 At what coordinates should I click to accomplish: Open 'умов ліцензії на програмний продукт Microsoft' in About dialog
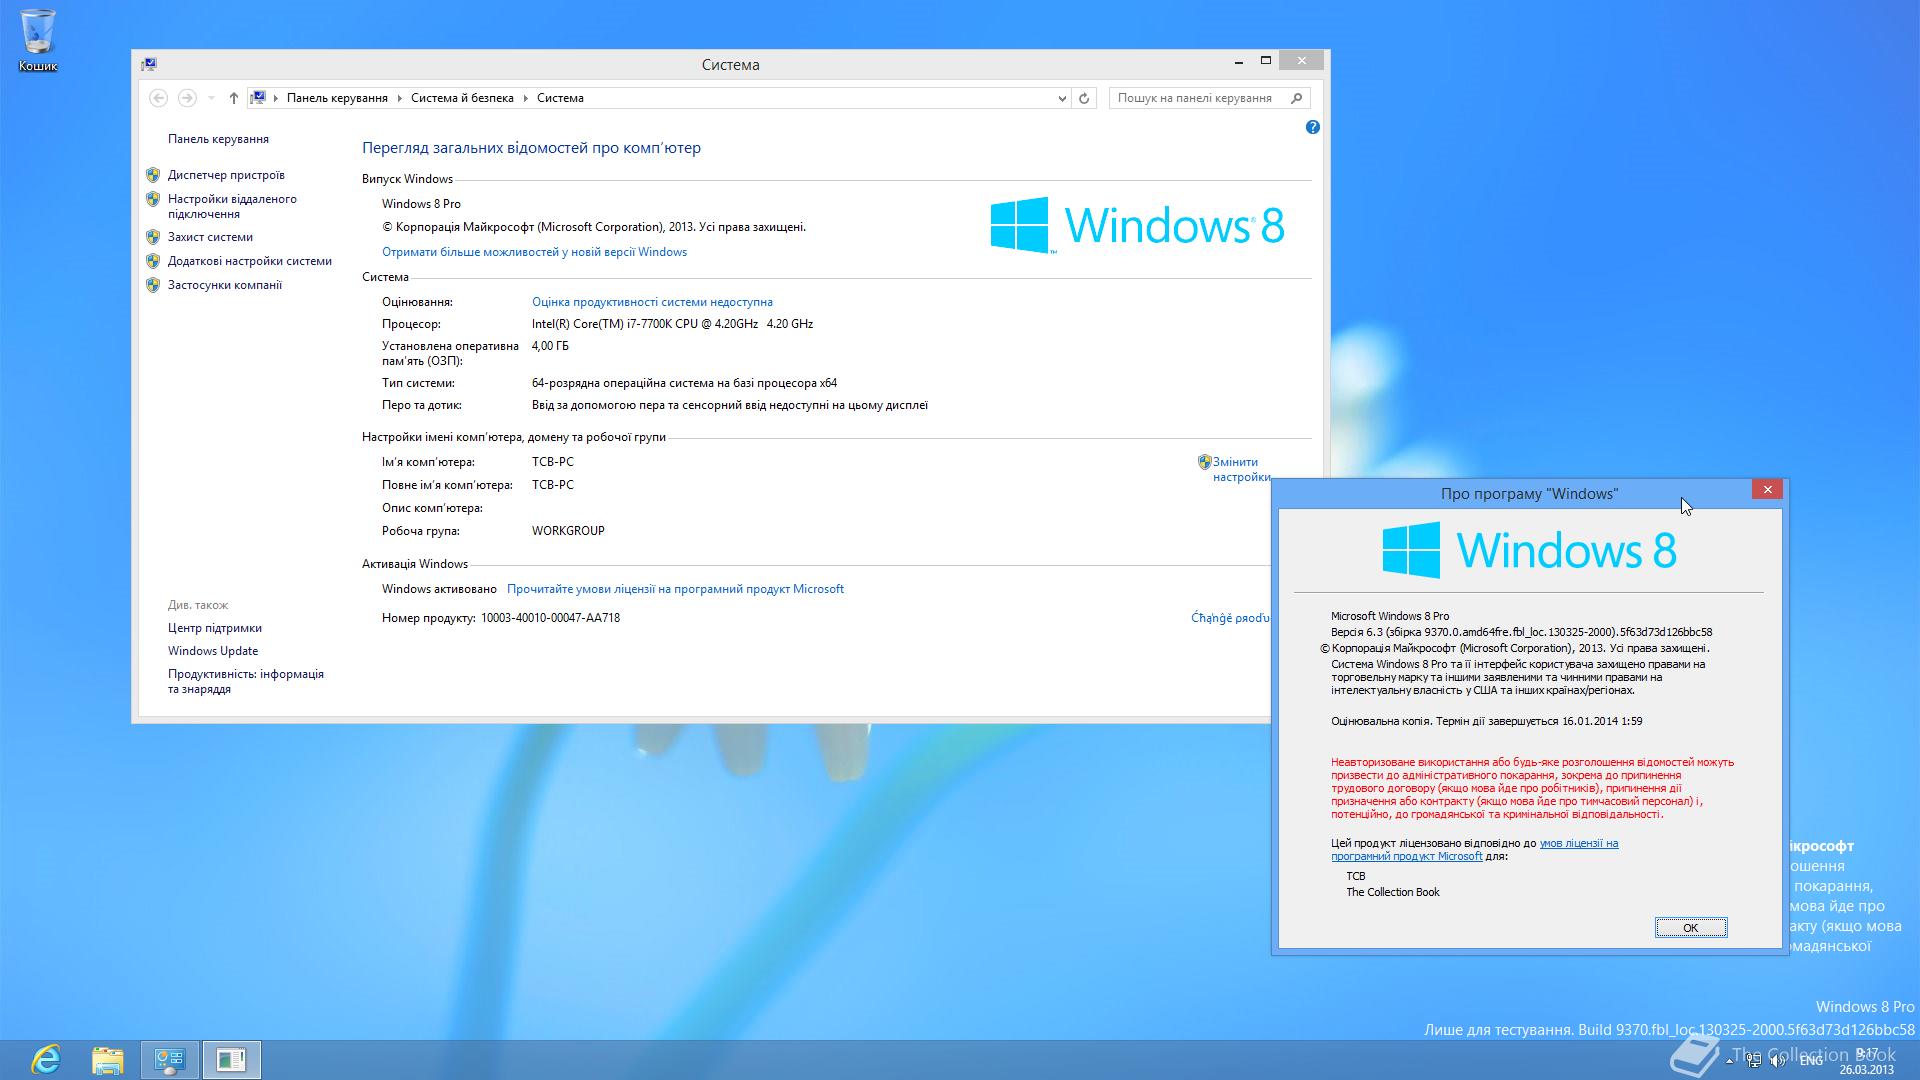pyautogui.click(x=1474, y=849)
